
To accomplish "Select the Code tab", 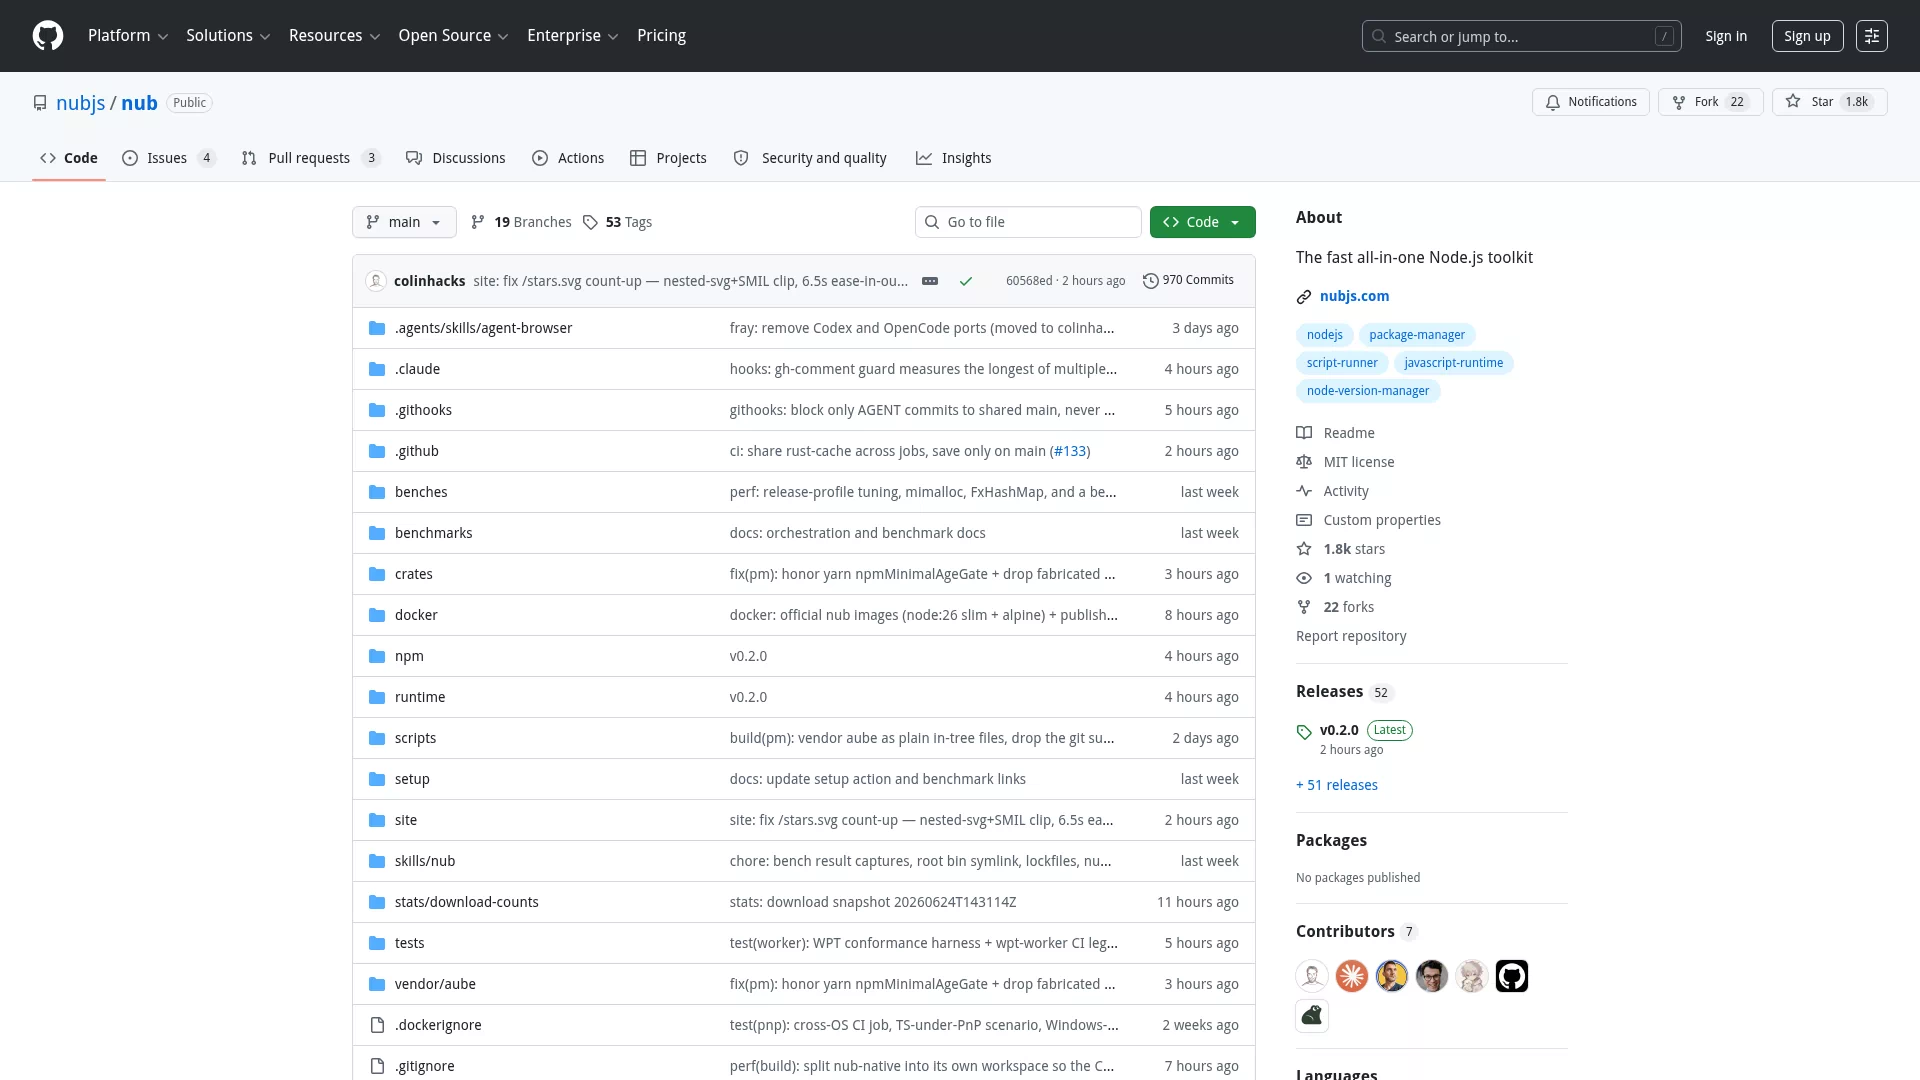I will point(69,158).
